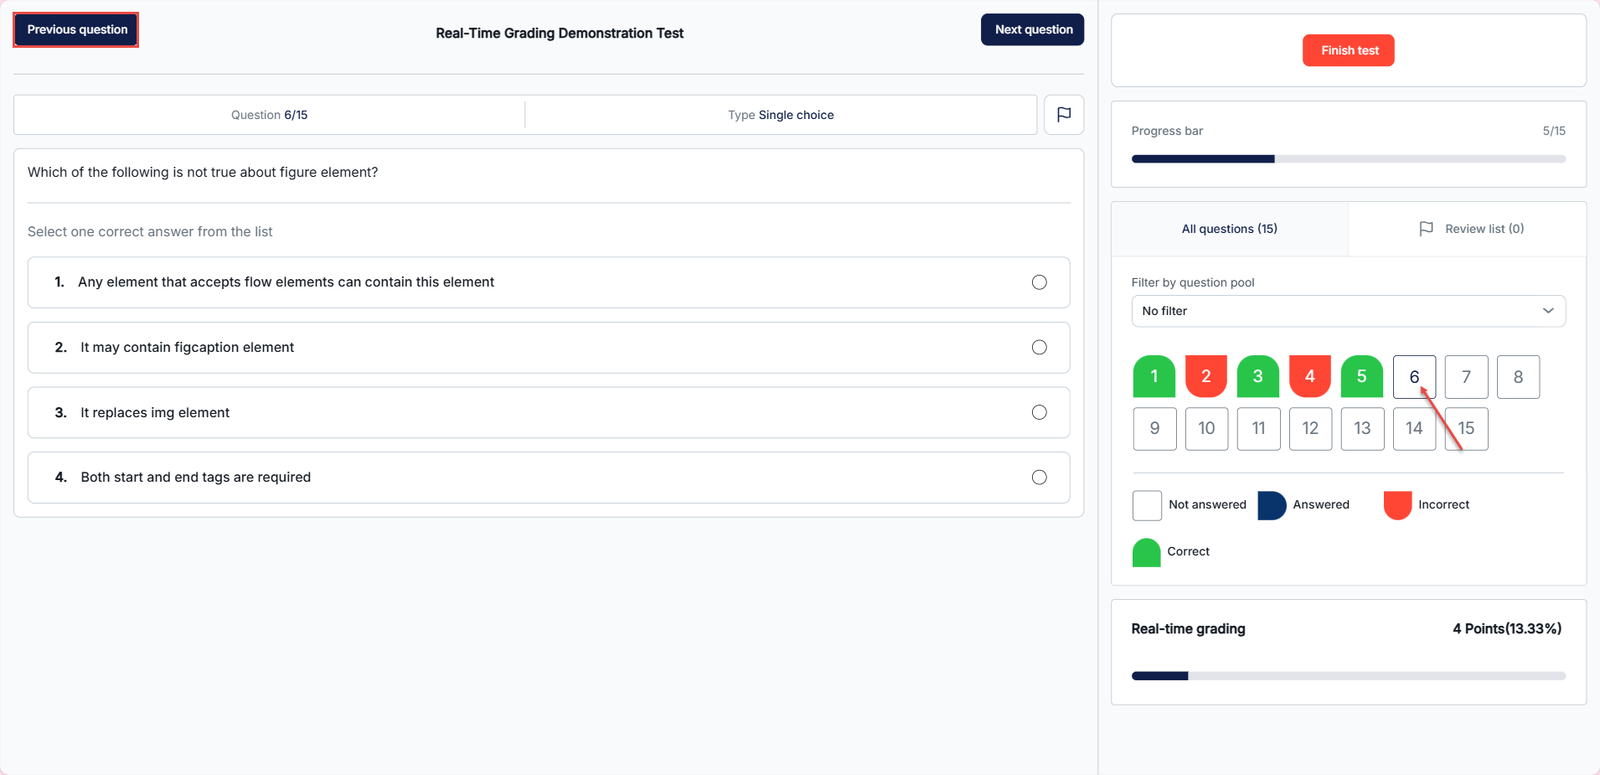Go back with Previous question button
This screenshot has height=775, width=1600.
pyautogui.click(x=77, y=30)
